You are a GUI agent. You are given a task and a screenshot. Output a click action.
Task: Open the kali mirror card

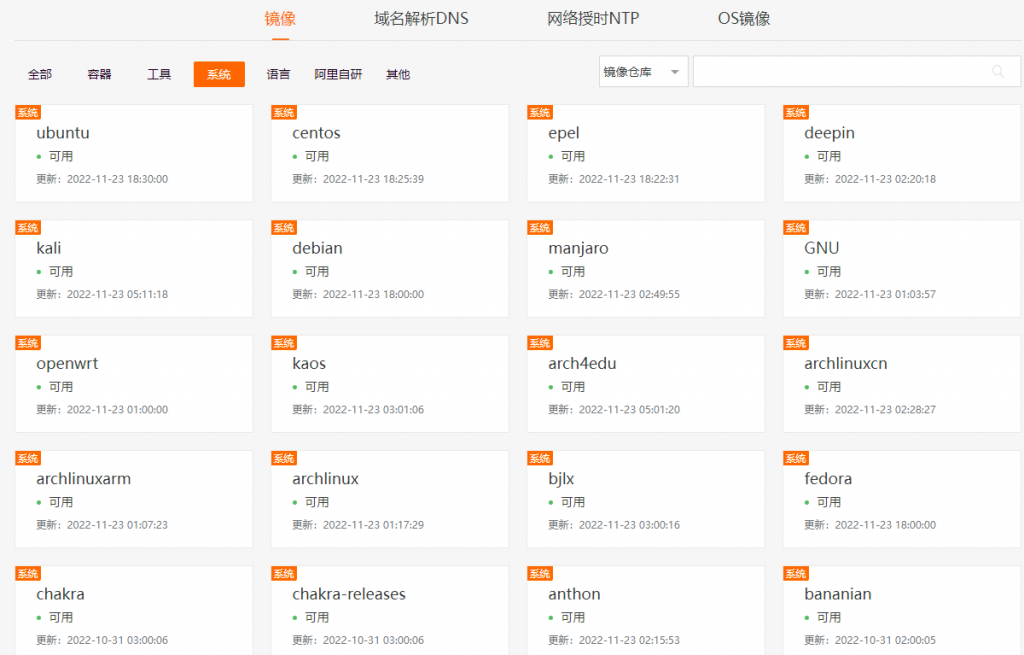(x=134, y=268)
